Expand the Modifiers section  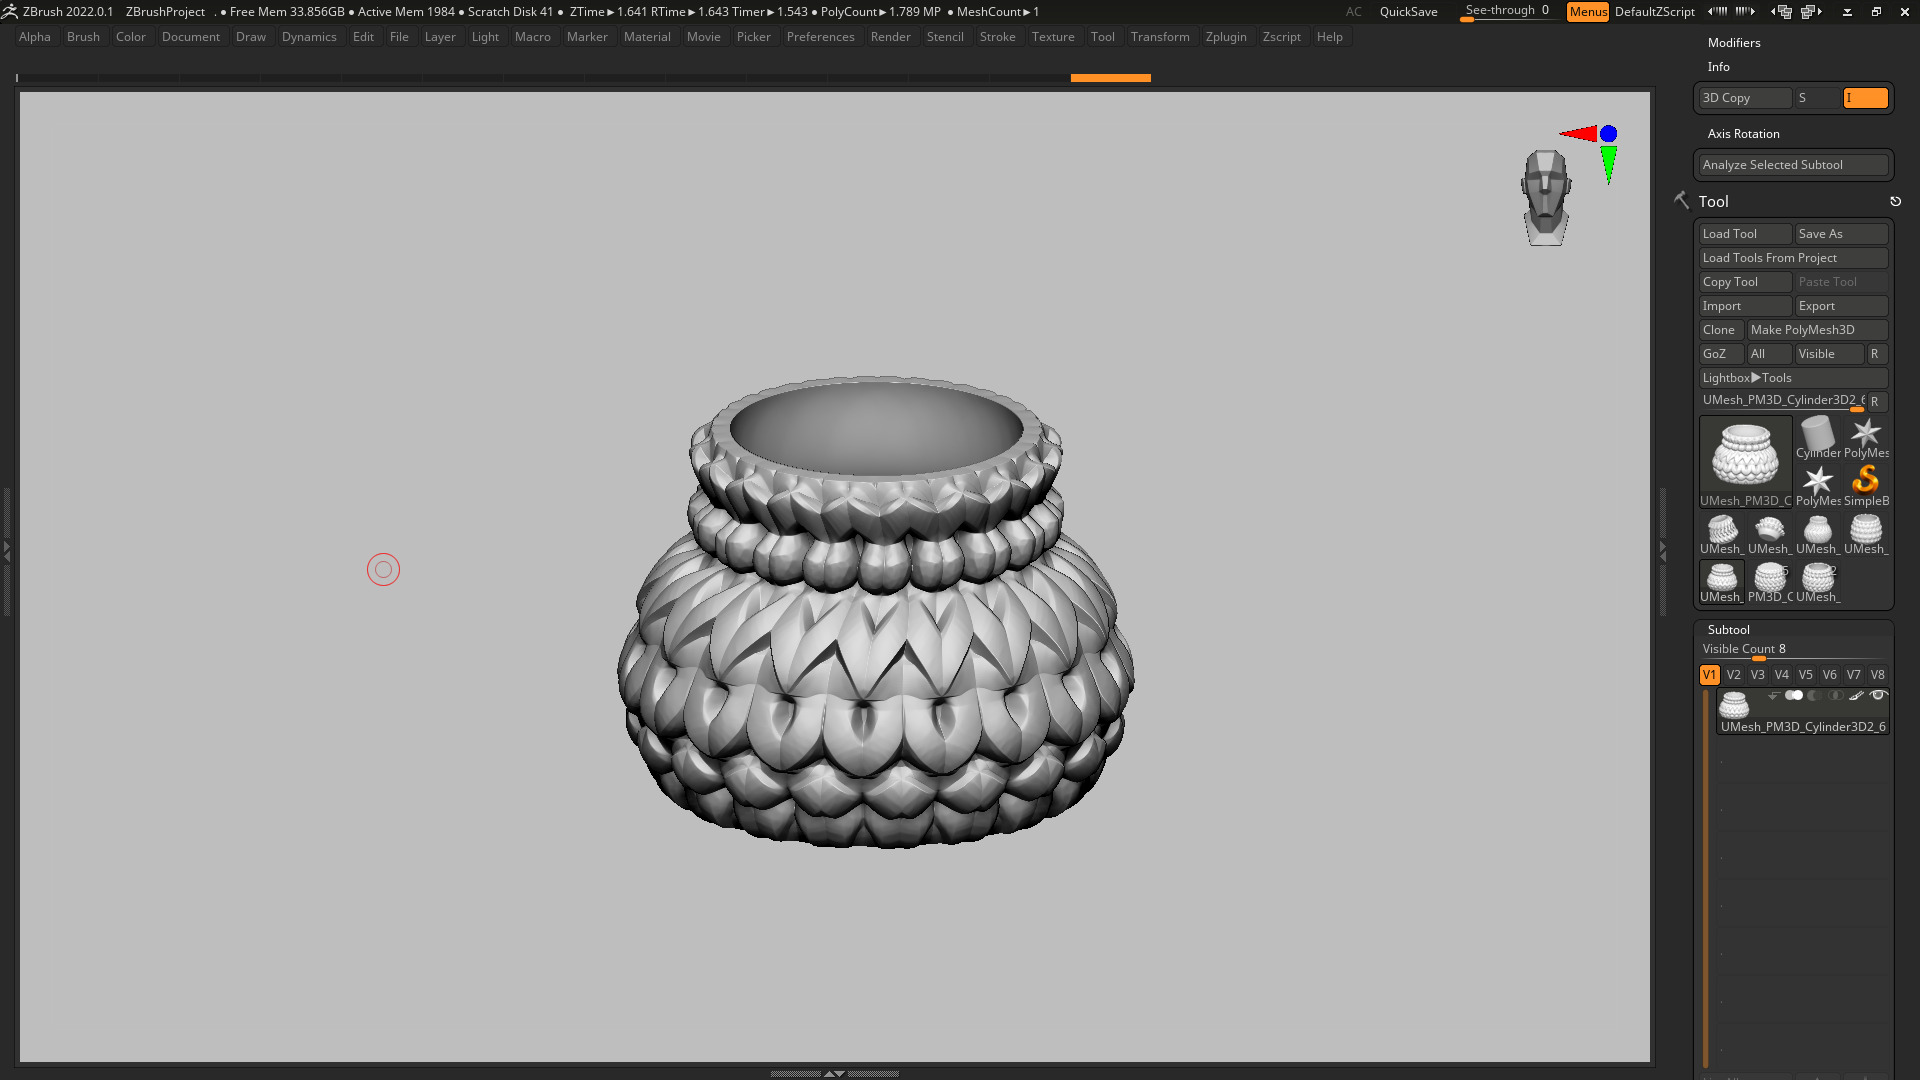1734,43
